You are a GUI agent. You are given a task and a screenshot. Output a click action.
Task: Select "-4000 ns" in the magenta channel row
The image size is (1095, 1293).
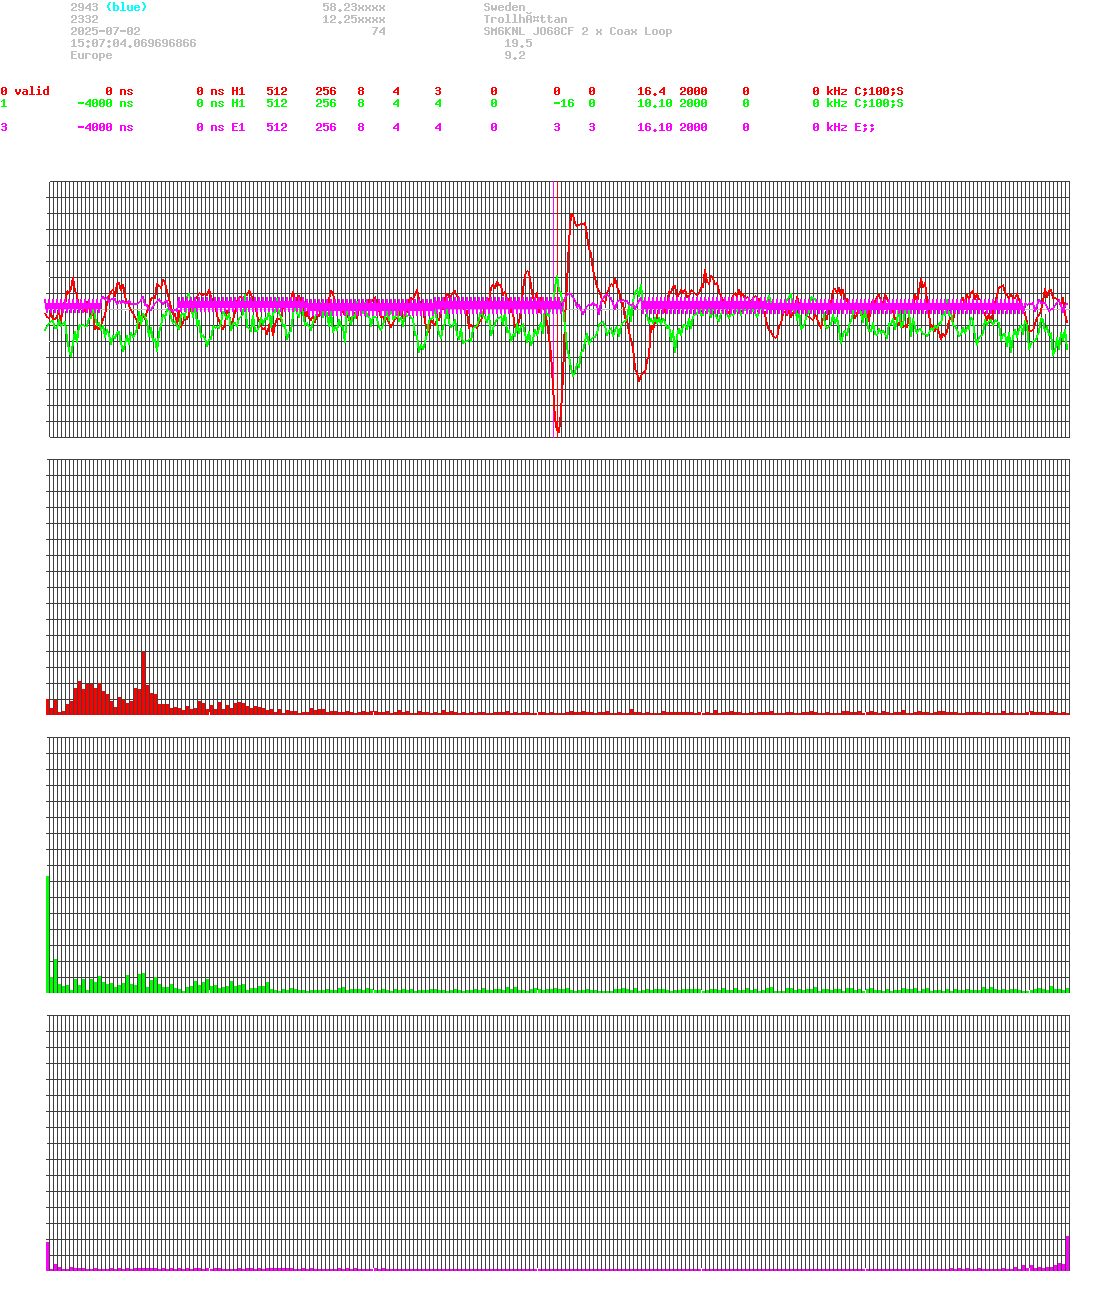coord(105,127)
